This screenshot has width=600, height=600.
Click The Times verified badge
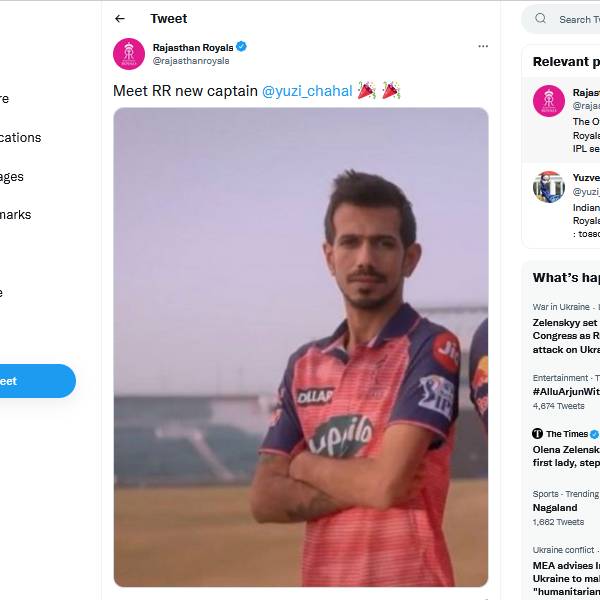coord(595,434)
